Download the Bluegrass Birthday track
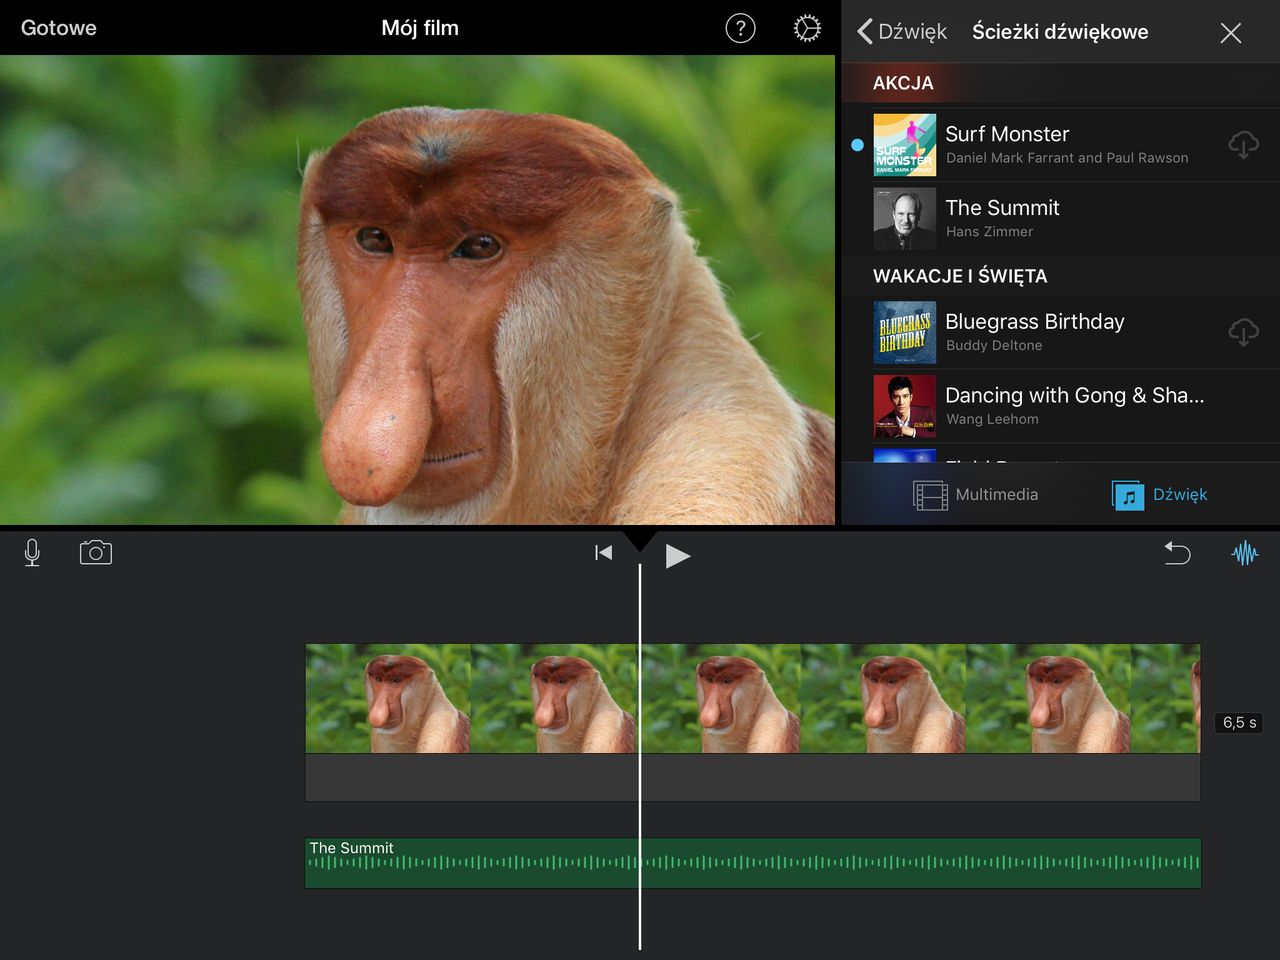1280x960 pixels. (1243, 332)
